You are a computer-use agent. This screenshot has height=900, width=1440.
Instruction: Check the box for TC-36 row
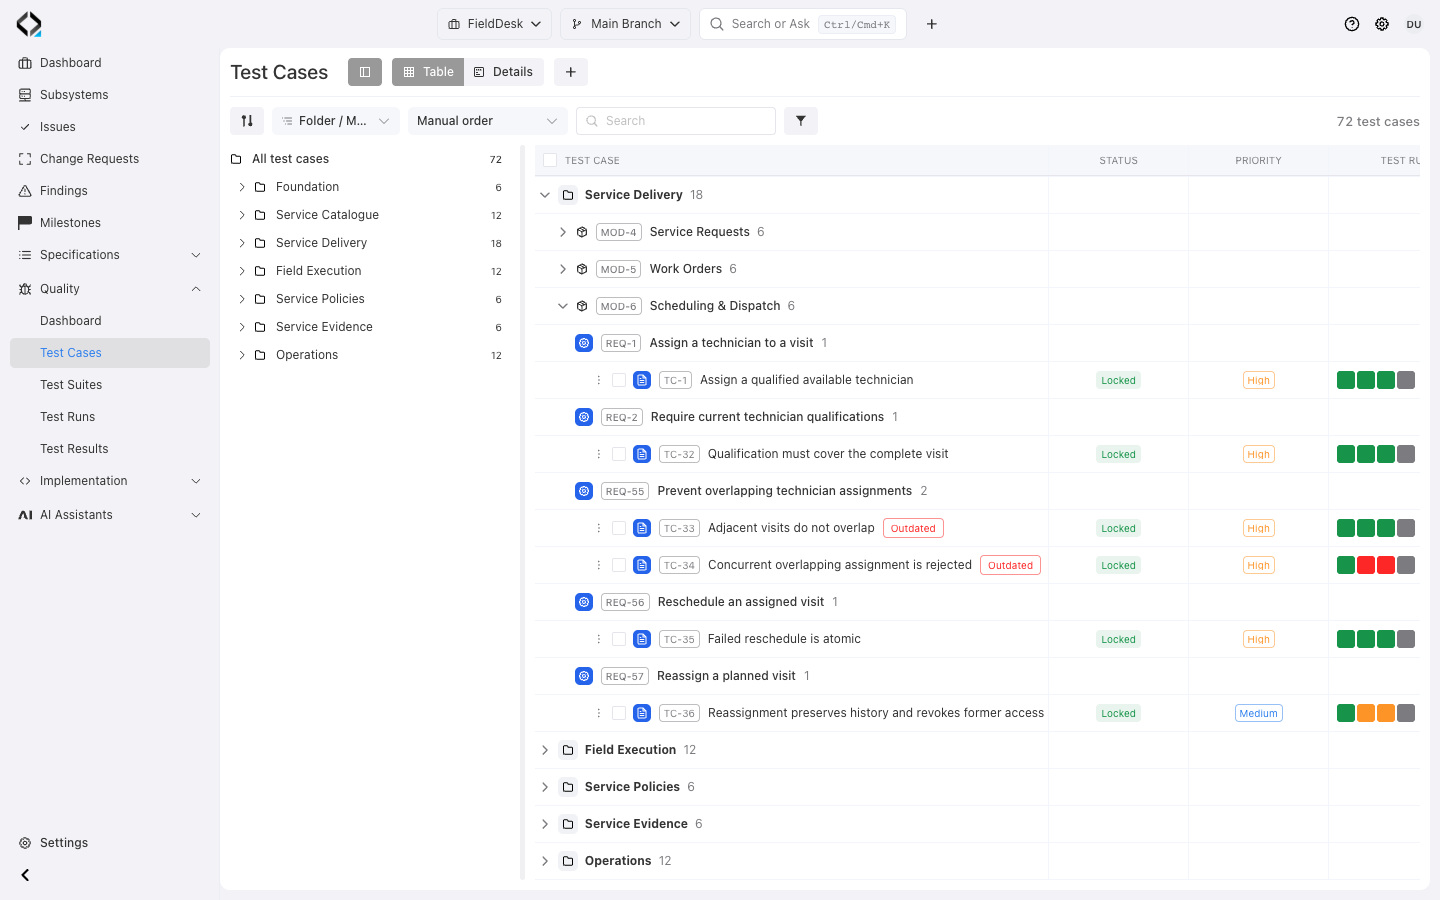[619, 713]
